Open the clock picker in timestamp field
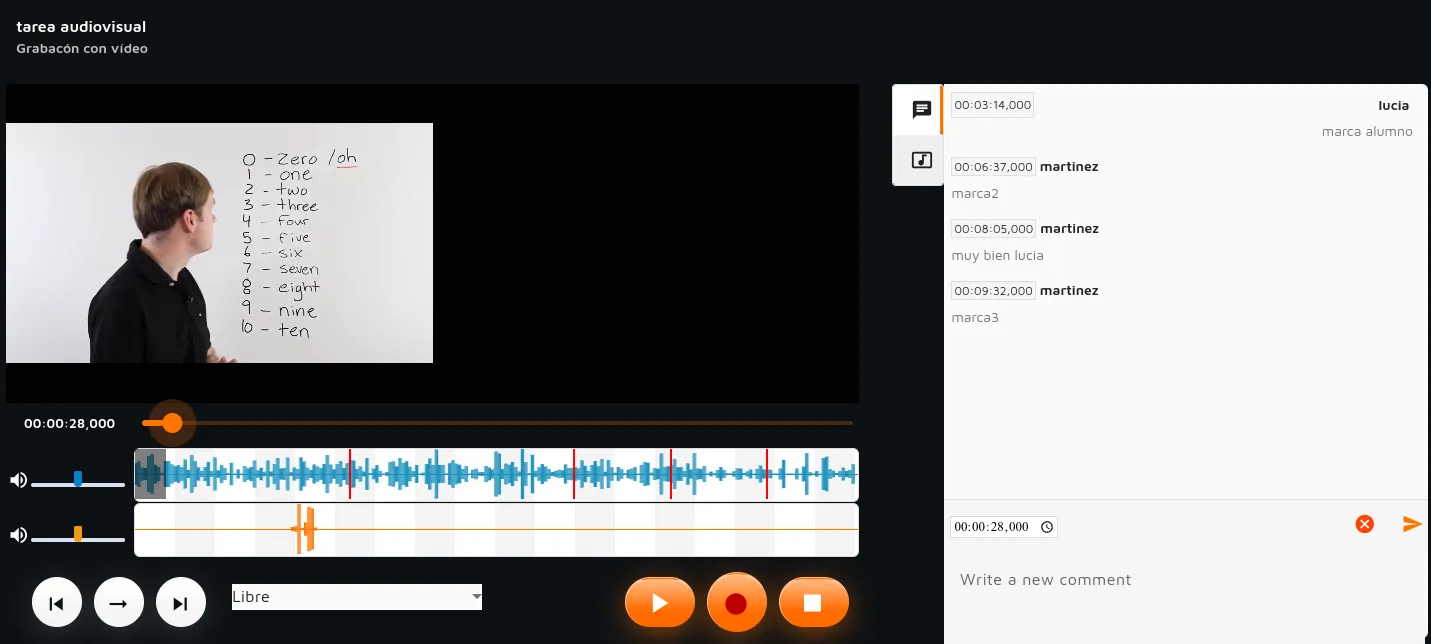 point(1046,527)
